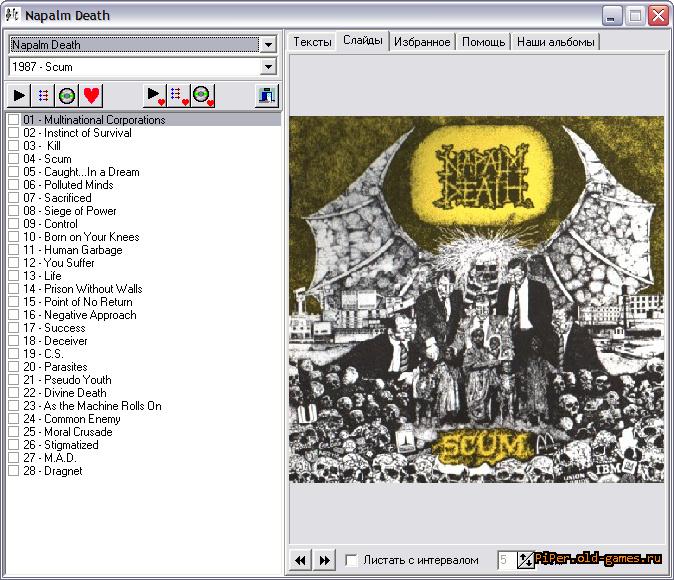Viewport: 674px width, 580px height.
Task: Switch to the Наши альбомы tab
Action: pos(556,42)
